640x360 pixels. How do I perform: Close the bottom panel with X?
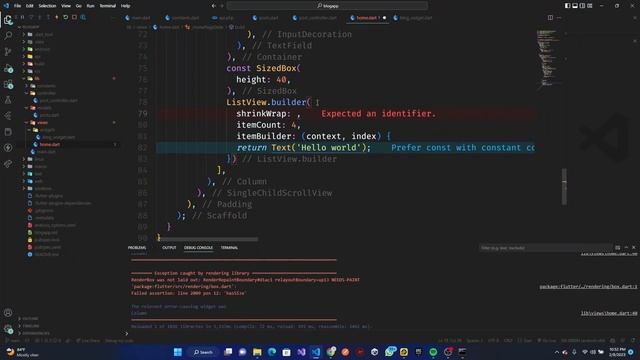tap(633, 247)
